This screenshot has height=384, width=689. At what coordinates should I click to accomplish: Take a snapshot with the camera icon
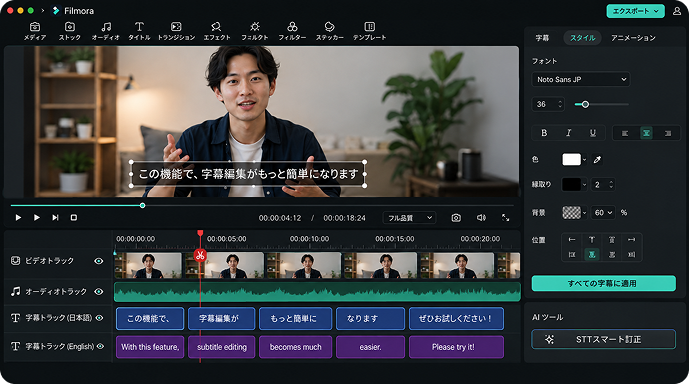456,218
